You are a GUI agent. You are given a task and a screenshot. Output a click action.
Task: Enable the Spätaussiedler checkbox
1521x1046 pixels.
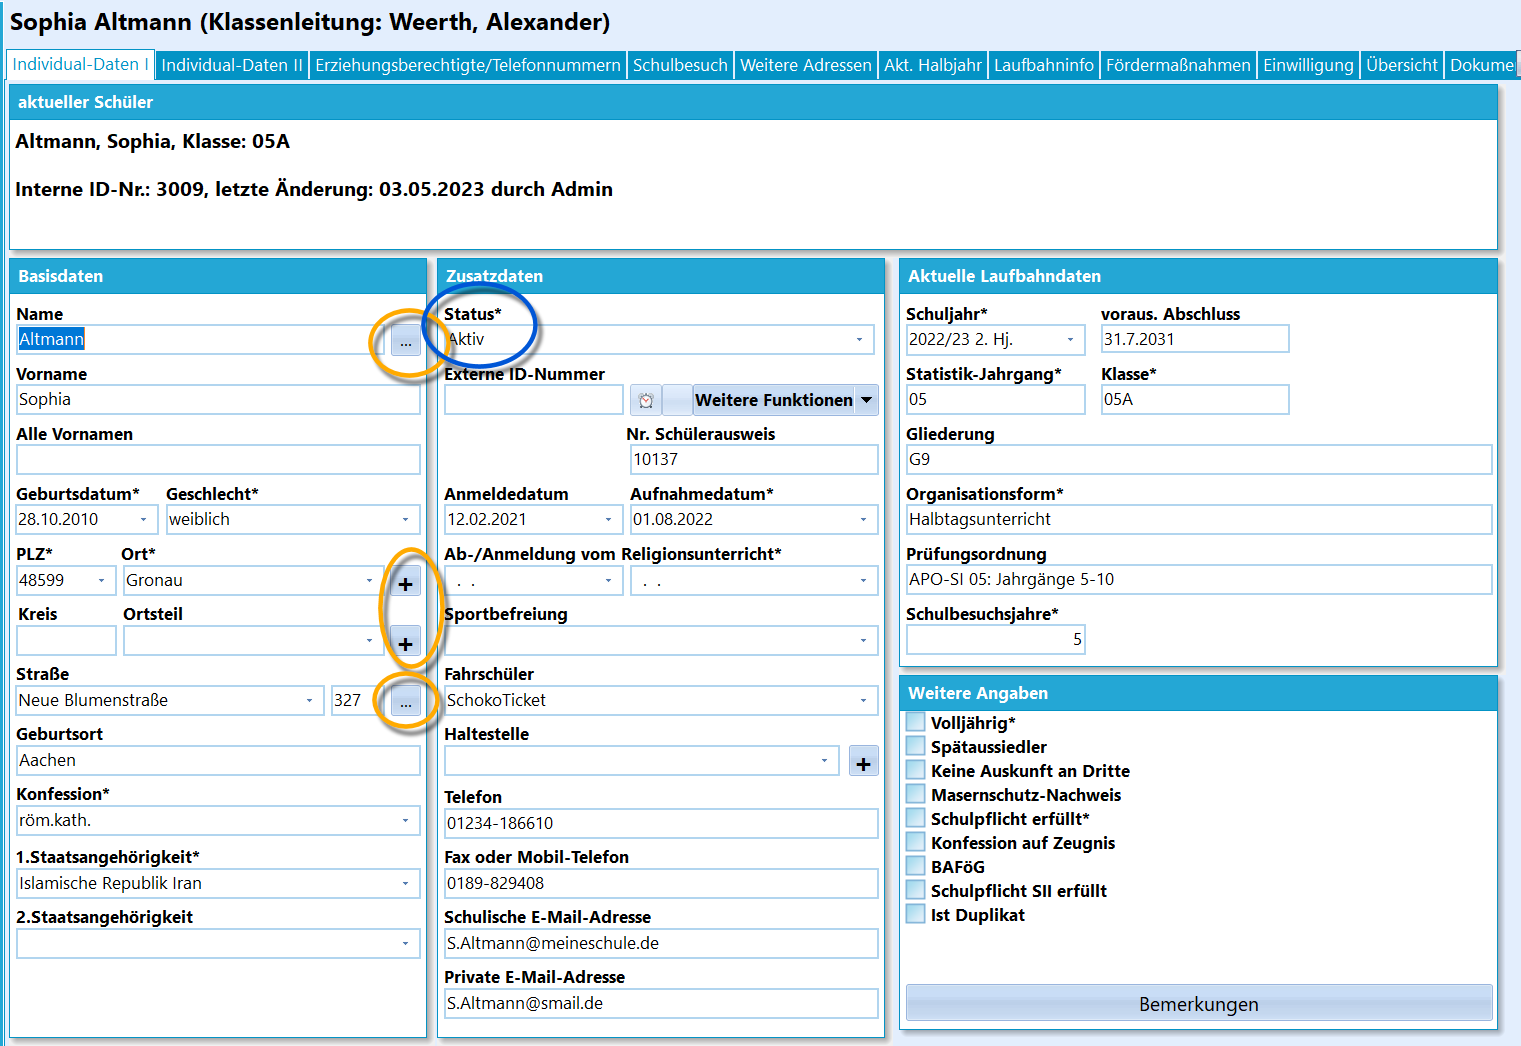915,746
